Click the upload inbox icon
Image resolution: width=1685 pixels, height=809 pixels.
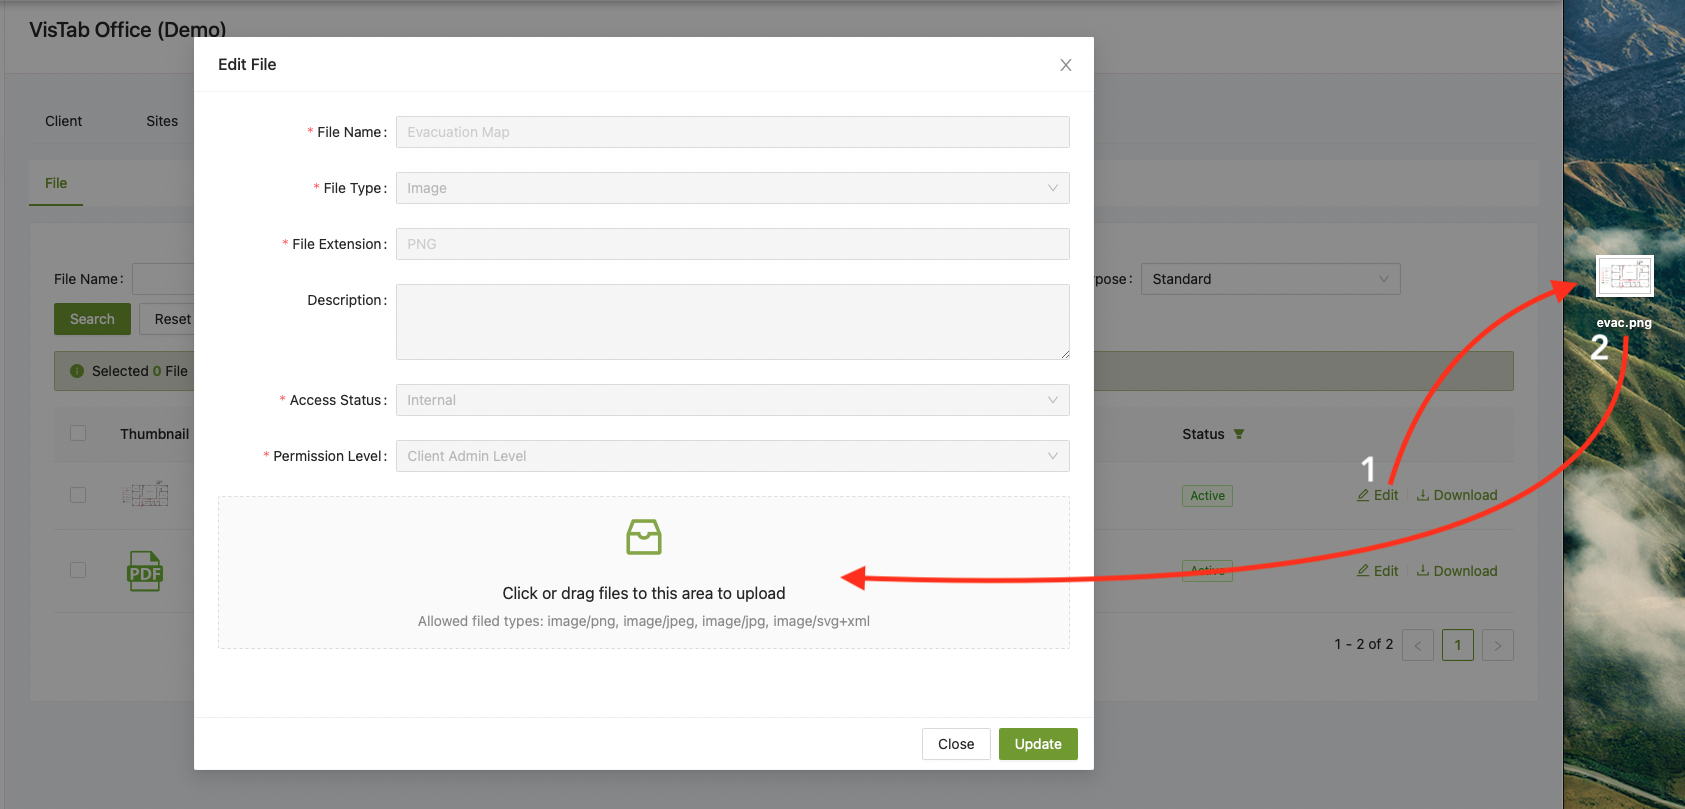tap(644, 537)
